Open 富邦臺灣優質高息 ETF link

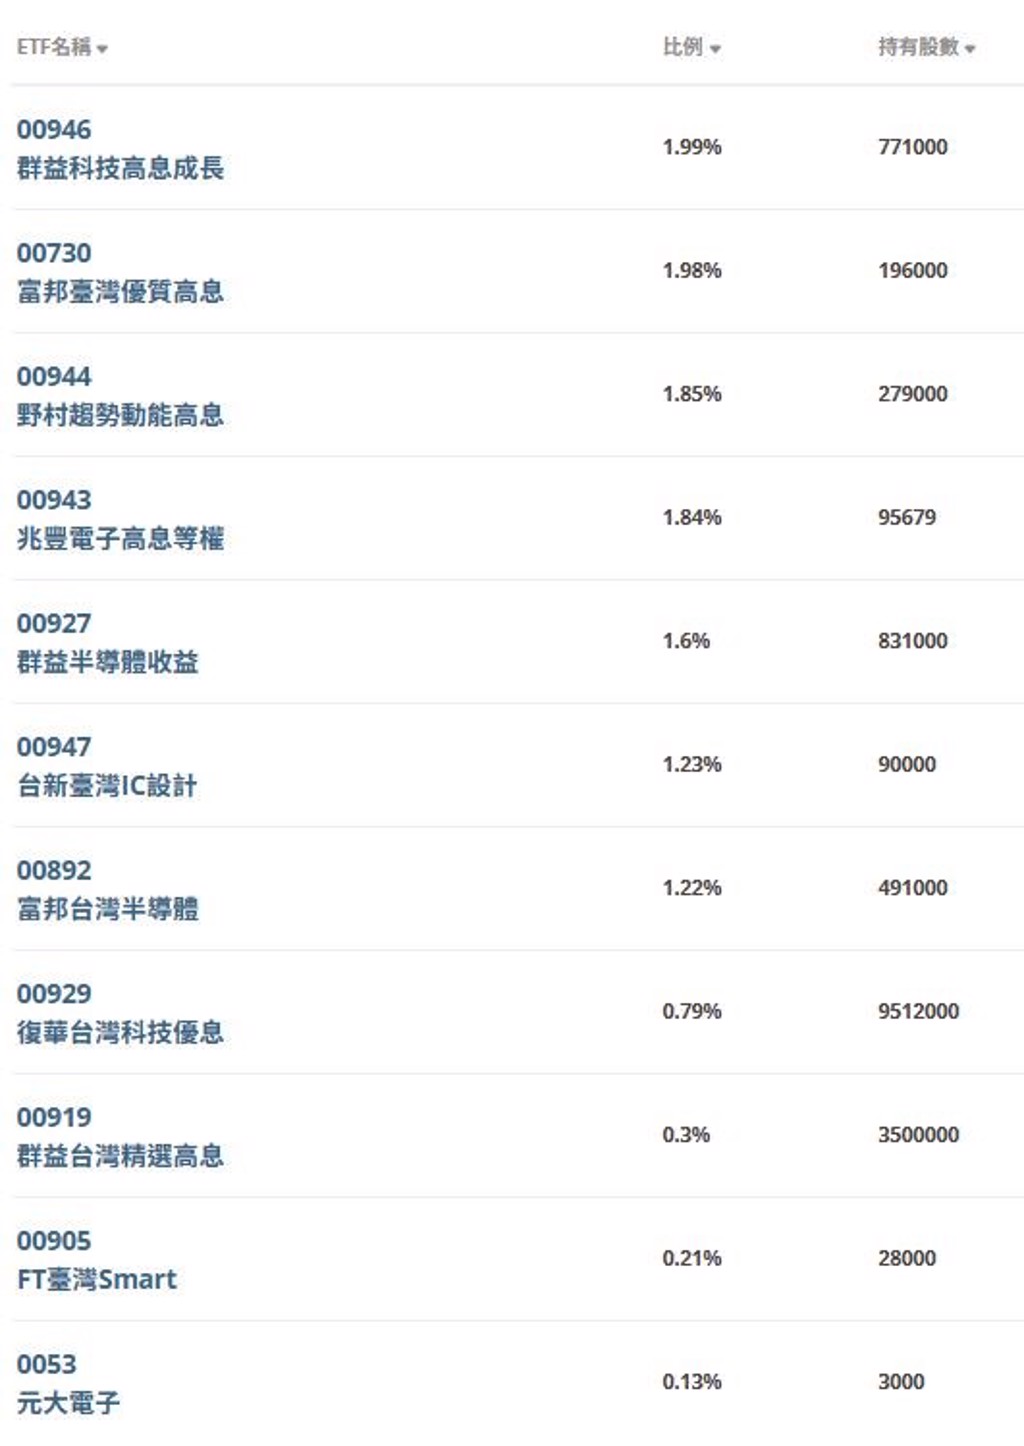coord(120,292)
